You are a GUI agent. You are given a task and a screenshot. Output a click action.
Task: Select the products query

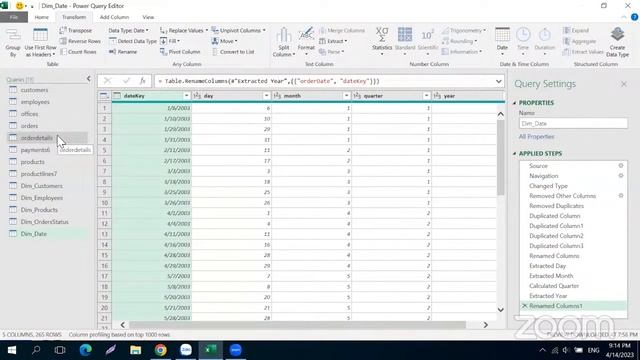tap(33, 162)
